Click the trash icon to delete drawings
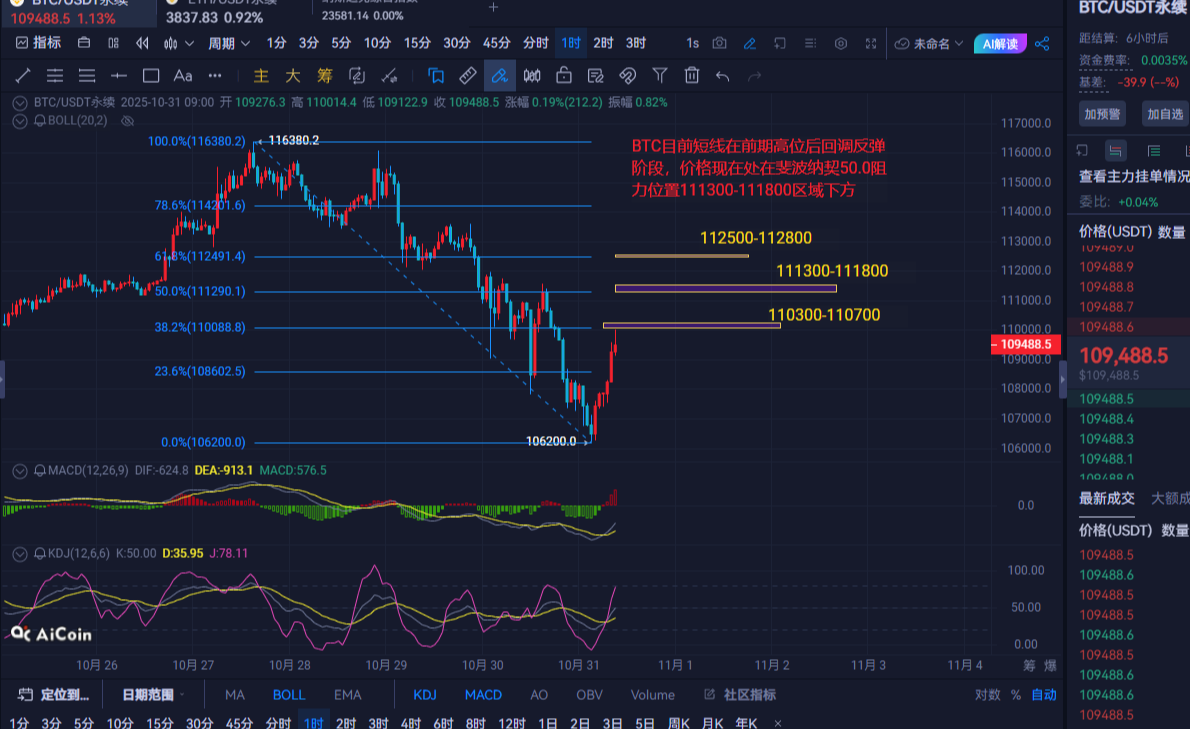1190x729 pixels. (x=691, y=75)
